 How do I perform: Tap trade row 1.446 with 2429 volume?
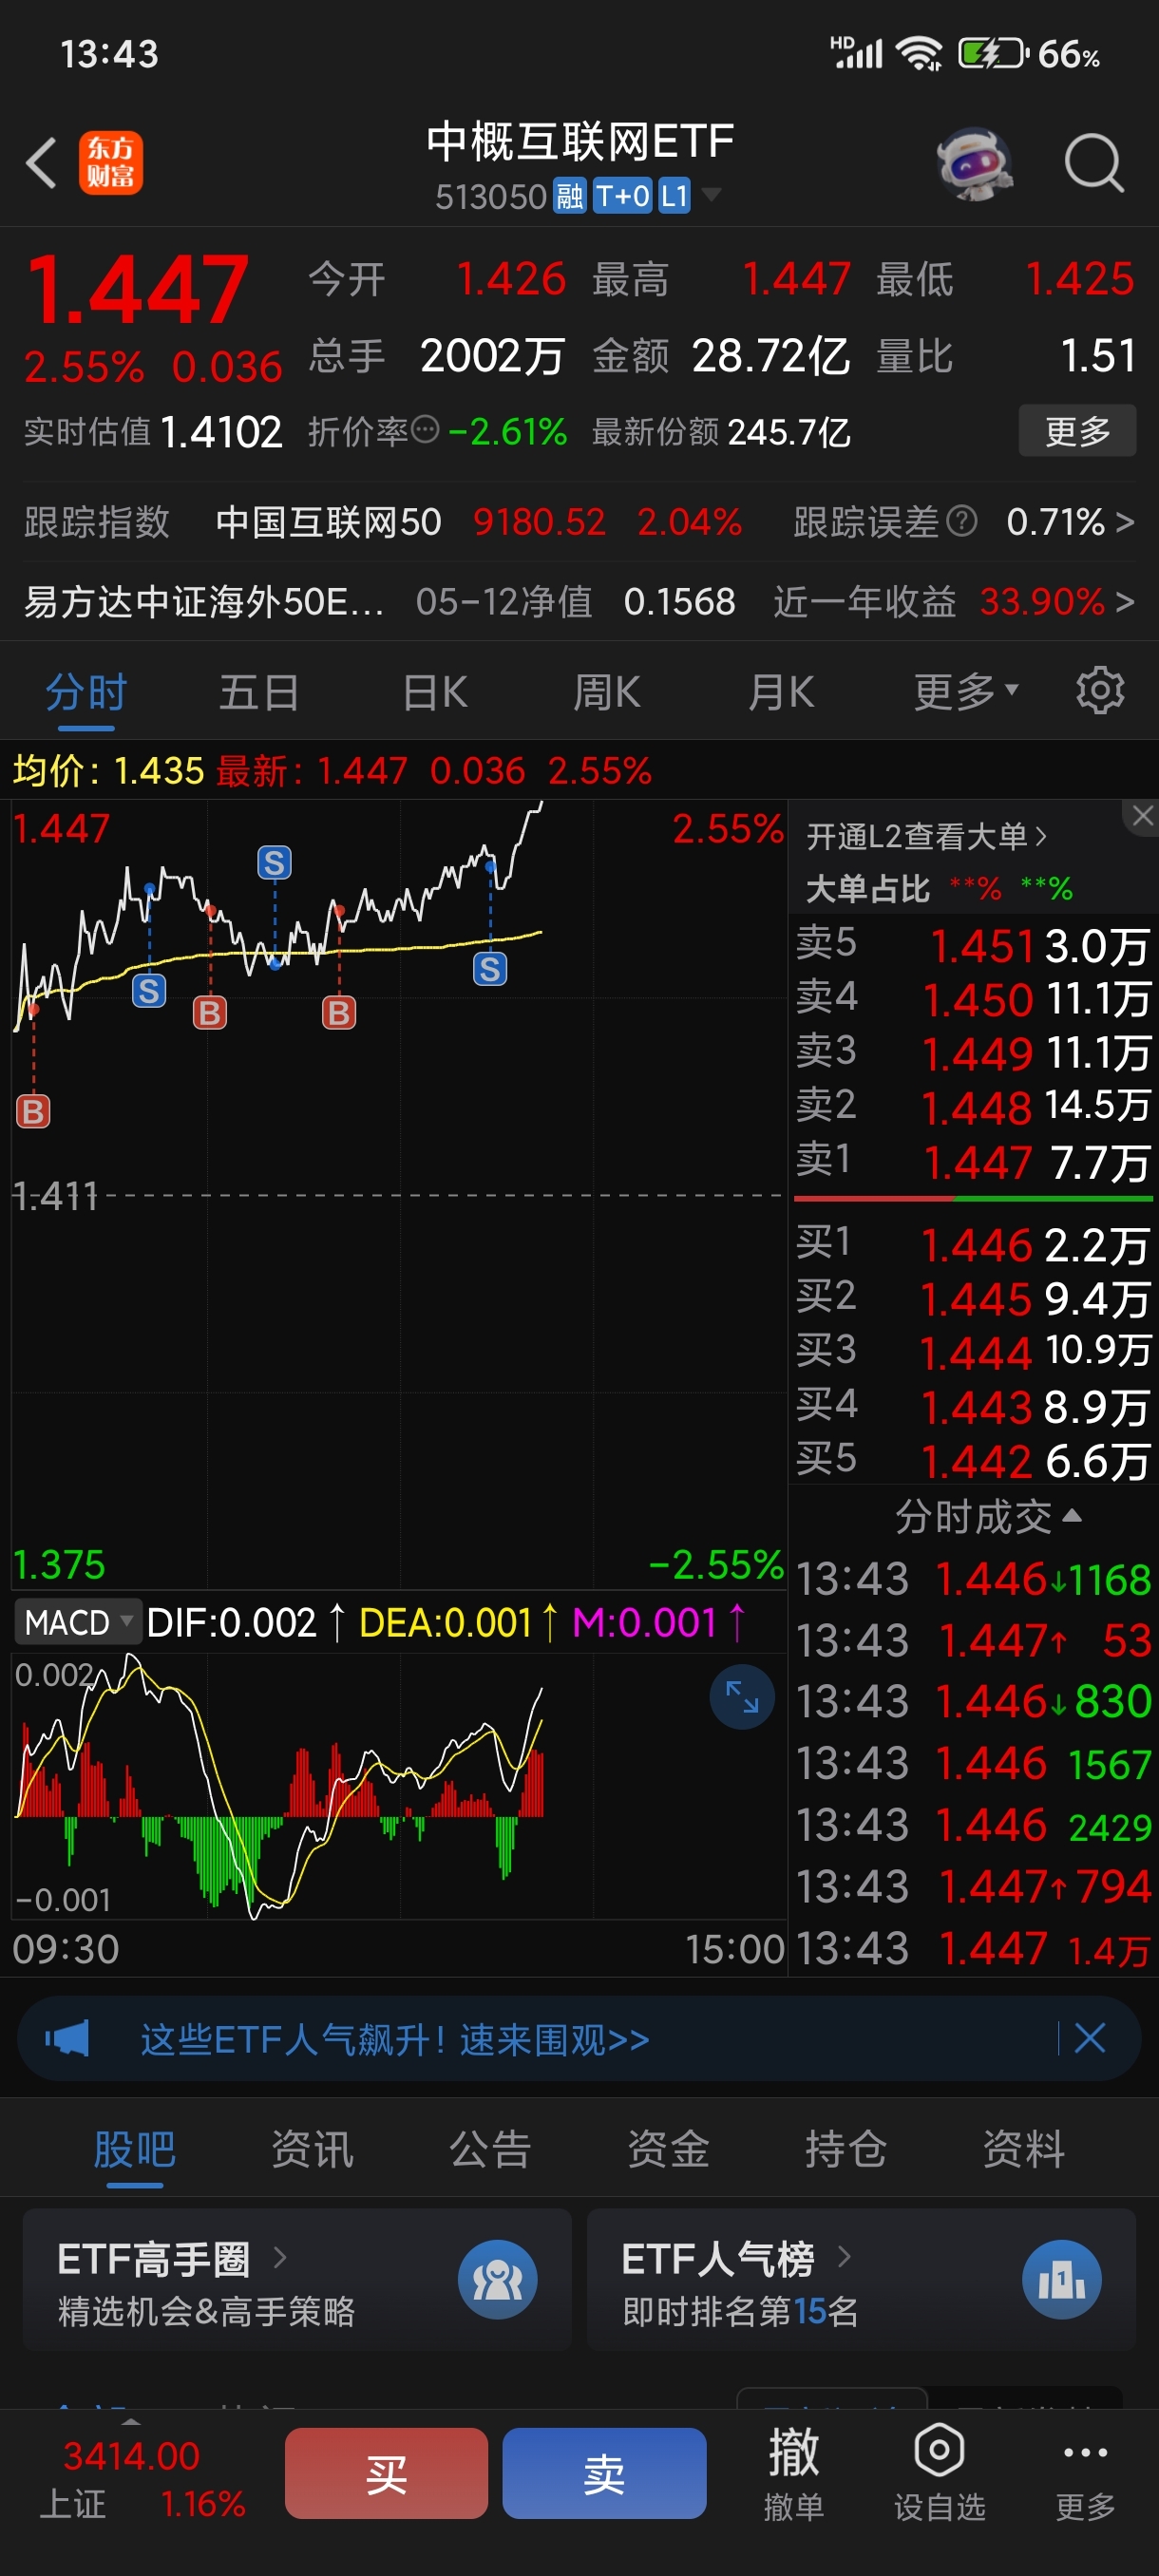(x=974, y=1825)
